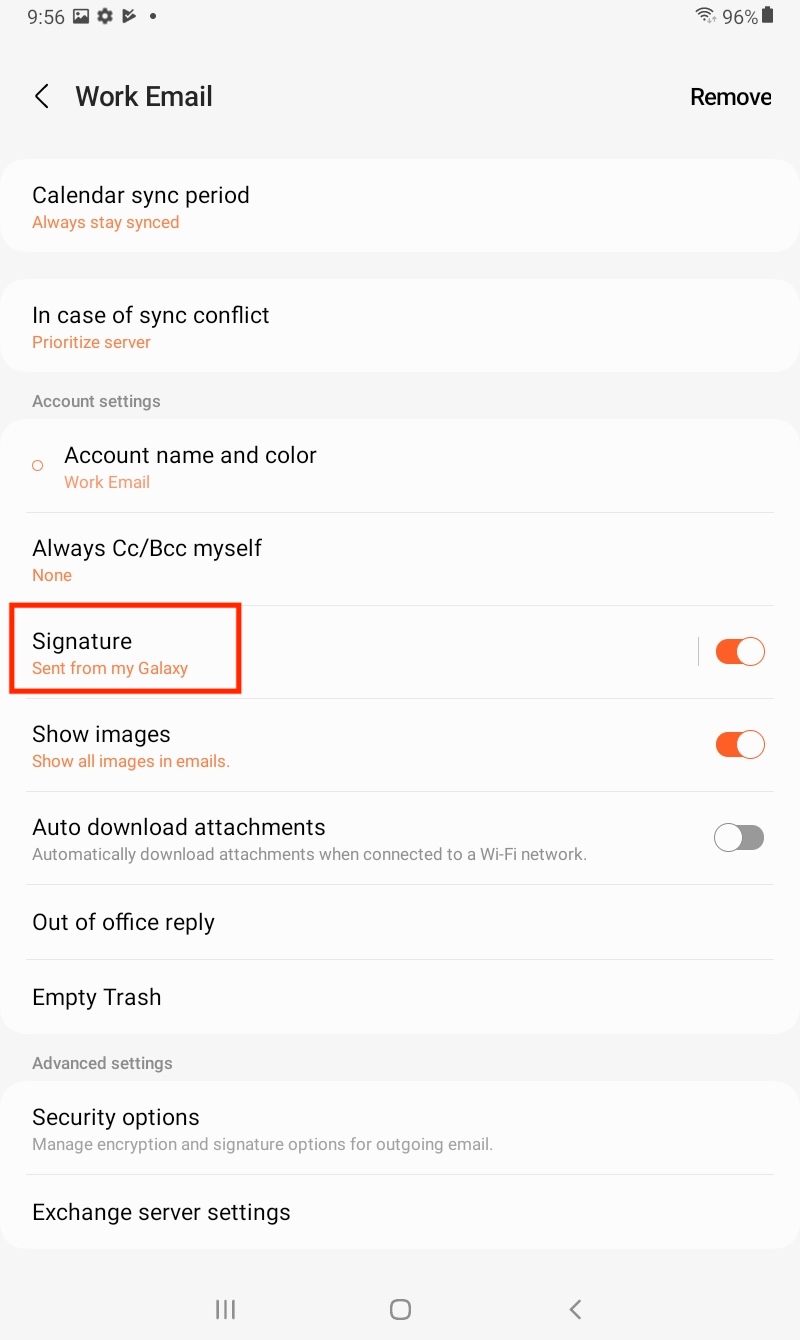Tap the battery status icon
Screen dimensions: 800x1340
pyautogui.click(x=768, y=16)
